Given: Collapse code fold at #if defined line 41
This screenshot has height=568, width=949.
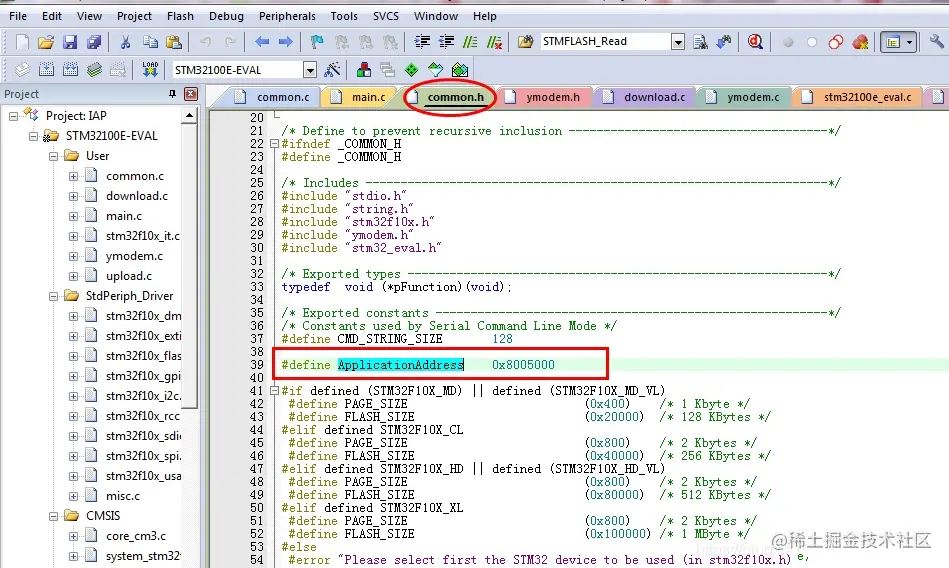Looking at the screenshot, I should [274, 391].
